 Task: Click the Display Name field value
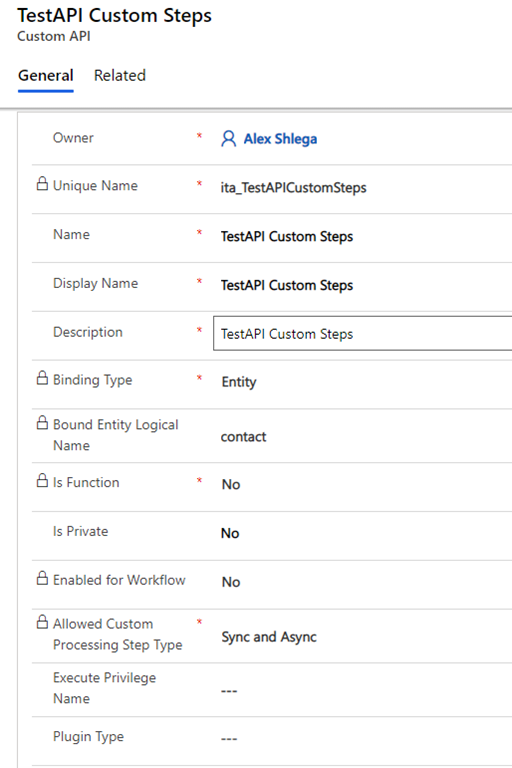(x=287, y=285)
